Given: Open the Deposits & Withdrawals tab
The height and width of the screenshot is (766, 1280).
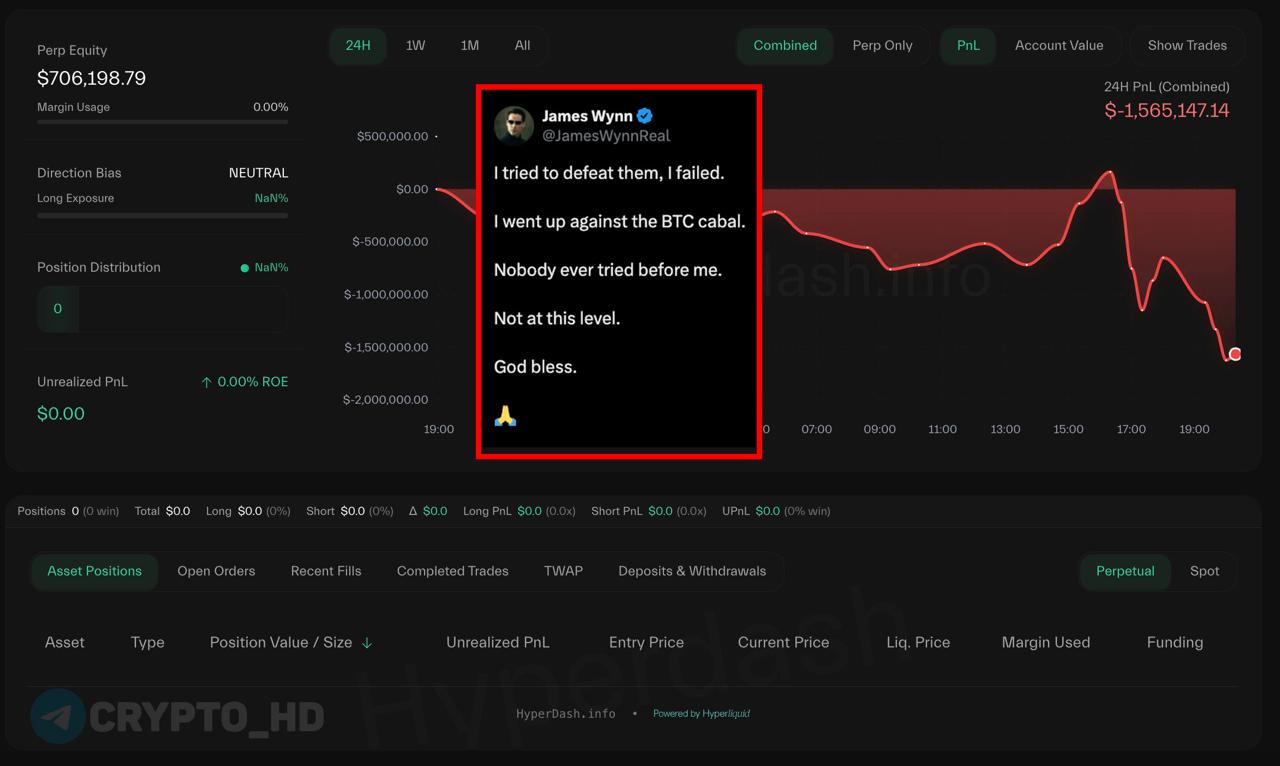Looking at the screenshot, I should [x=692, y=571].
